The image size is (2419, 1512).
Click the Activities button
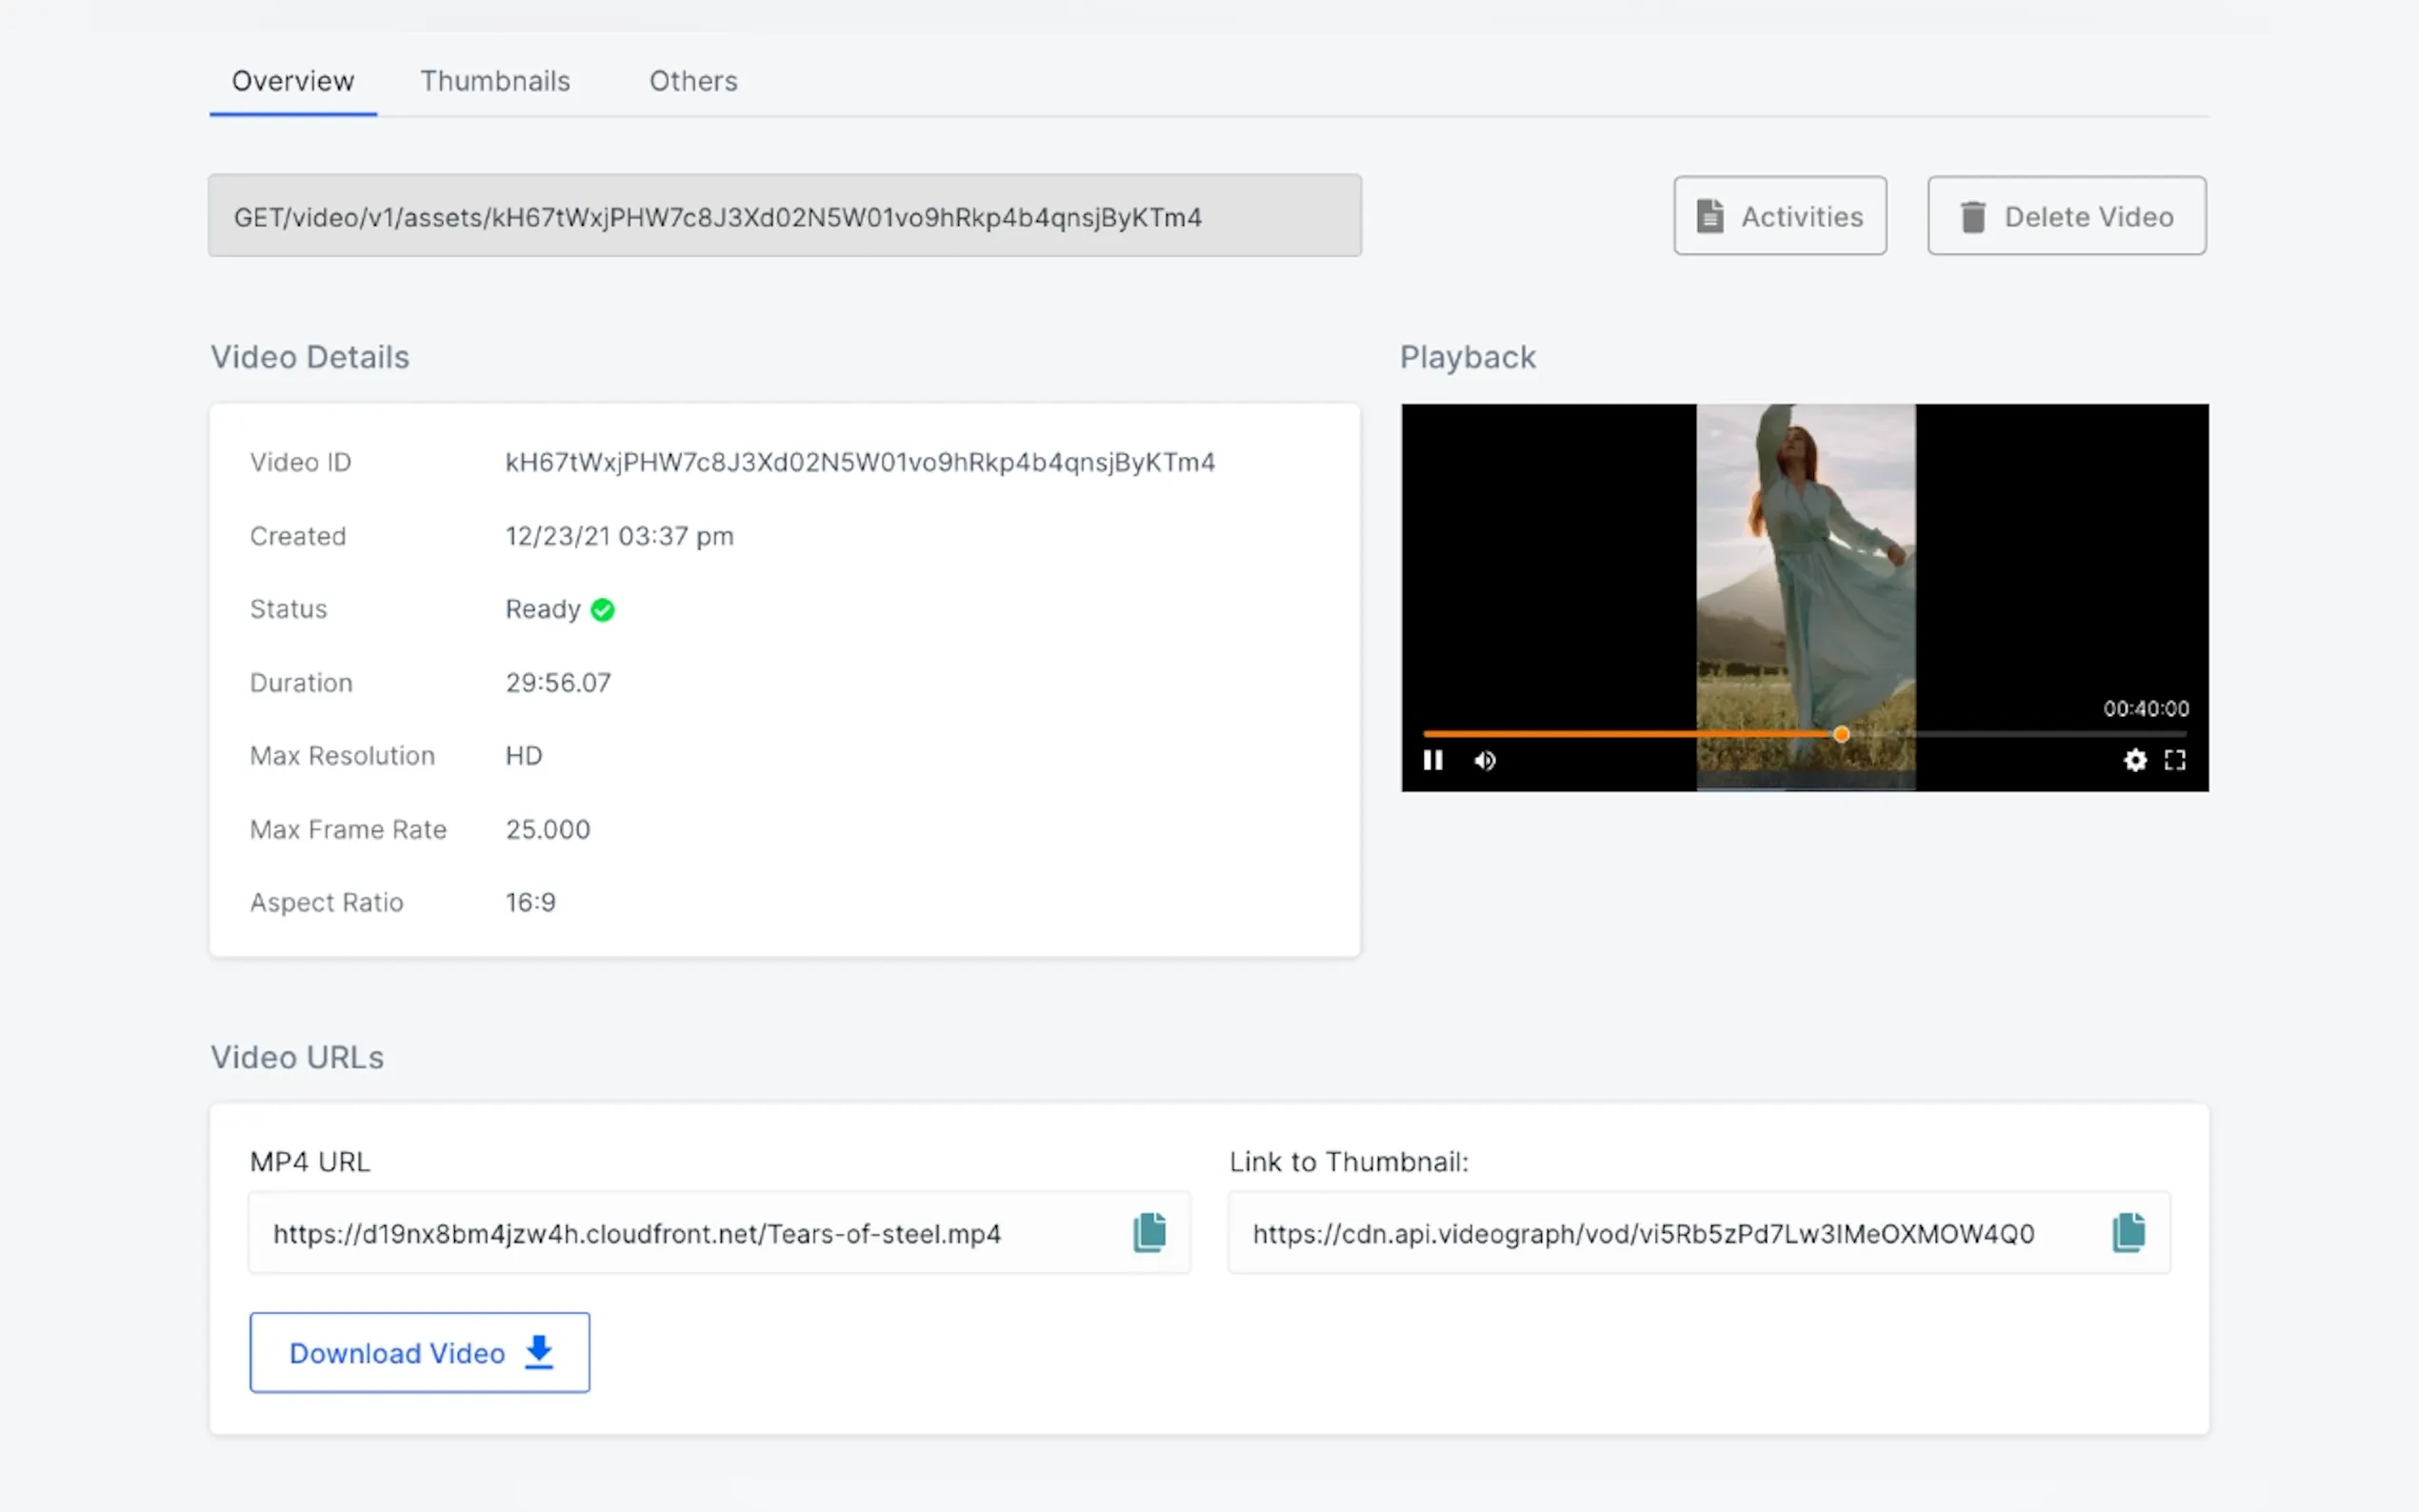pos(1780,215)
